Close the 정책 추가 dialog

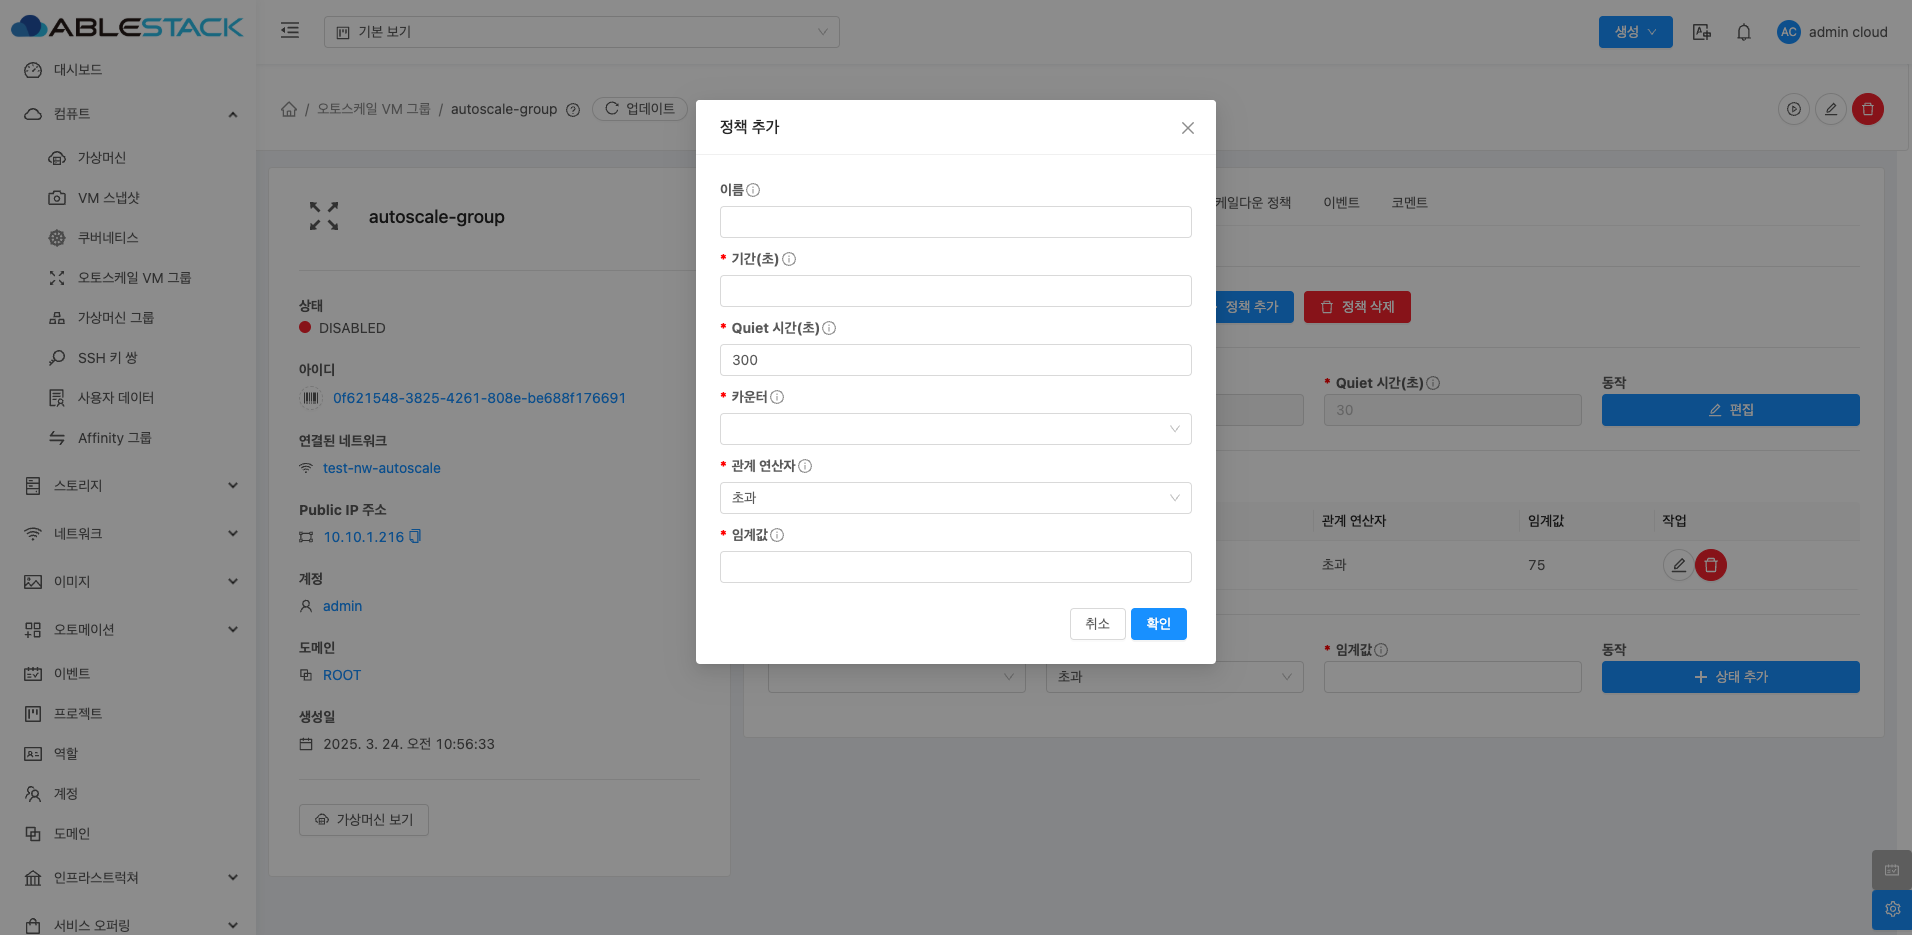click(1187, 128)
